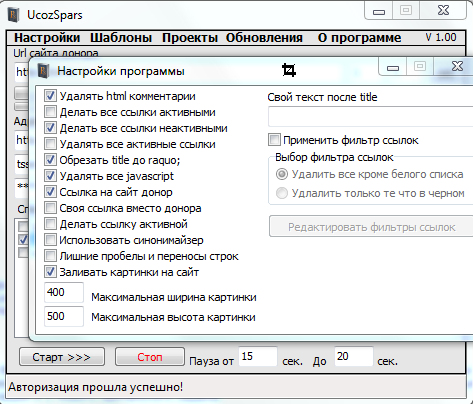Click 'Редактировать фильтры ссылок' button
This screenshot has height=404, width=473.
click(371, 227)
